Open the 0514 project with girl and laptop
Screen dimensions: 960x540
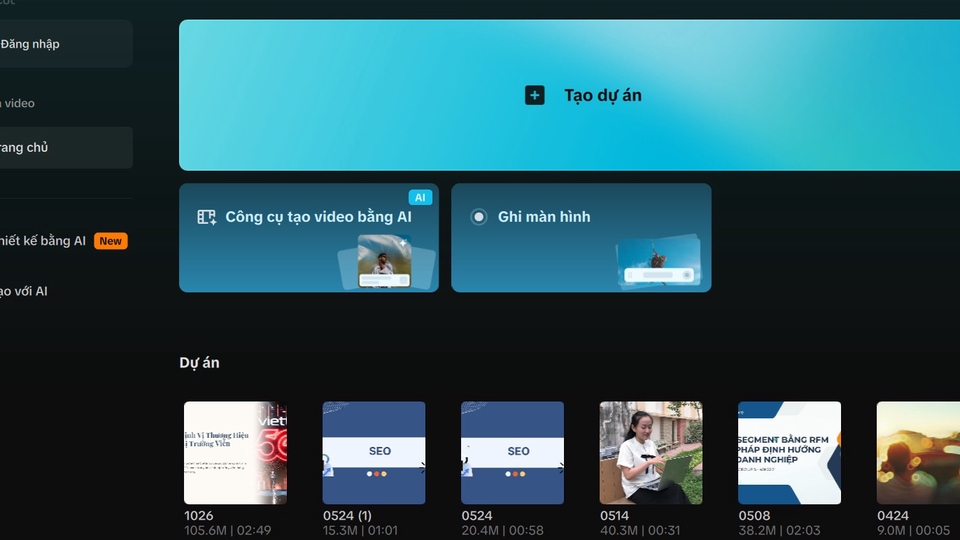[651, 453]
